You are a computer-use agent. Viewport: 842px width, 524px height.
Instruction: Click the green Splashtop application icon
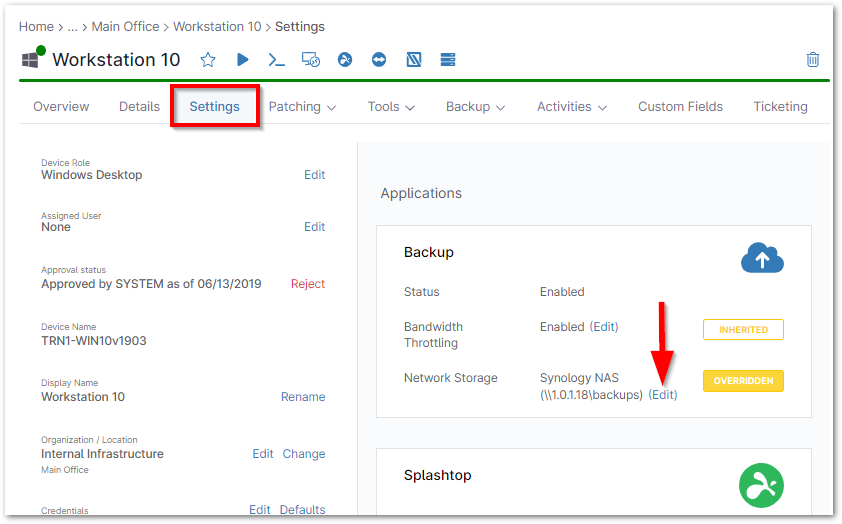761,485
